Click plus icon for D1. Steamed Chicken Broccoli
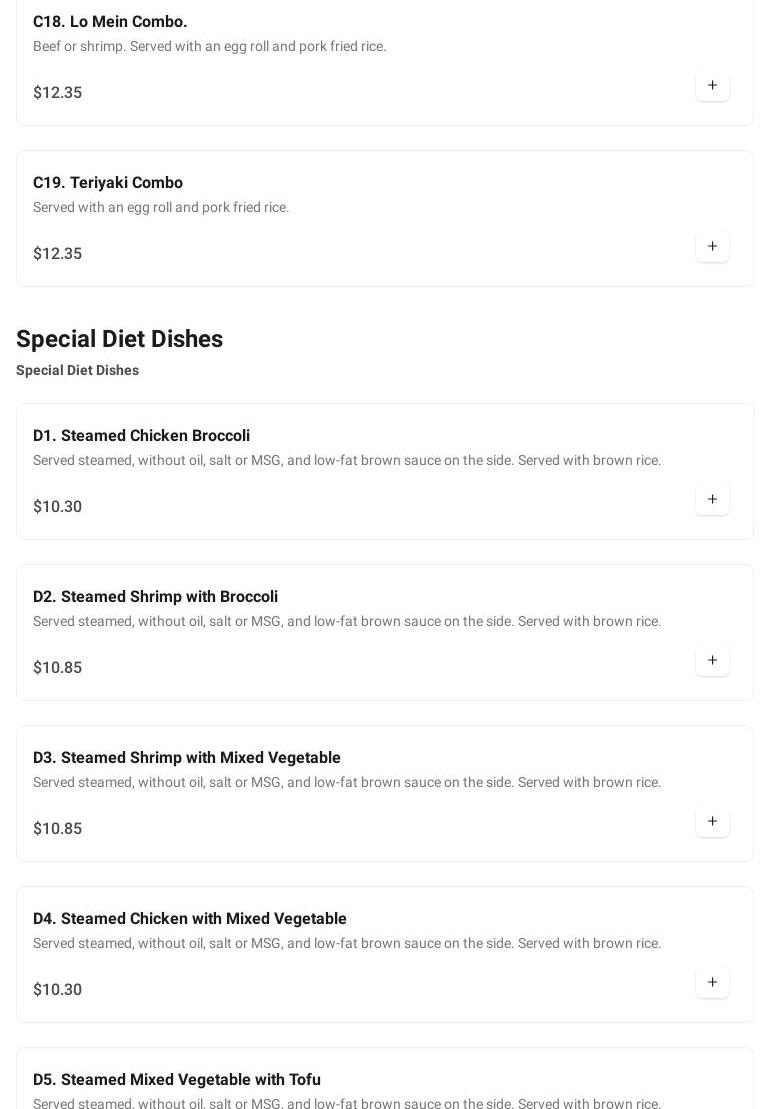This screenshot has width=770, height=1109. tap(712, 500)
